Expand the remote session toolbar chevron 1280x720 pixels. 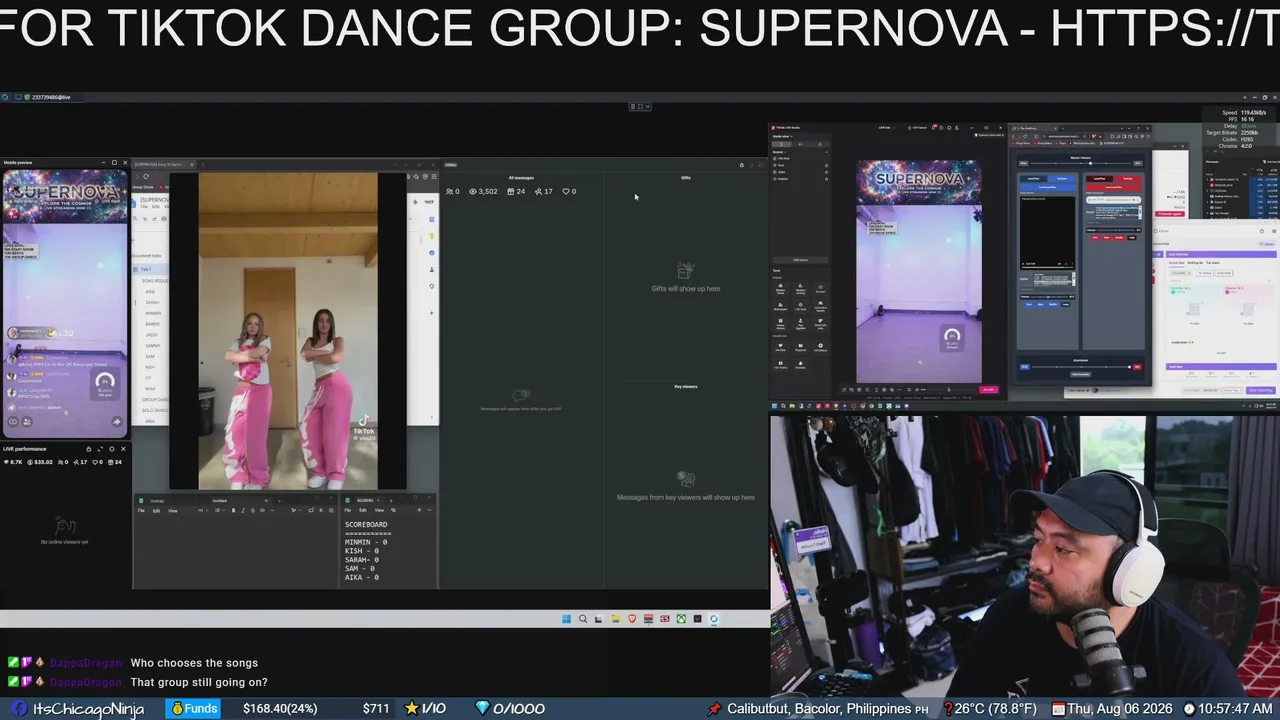[648, 107]
